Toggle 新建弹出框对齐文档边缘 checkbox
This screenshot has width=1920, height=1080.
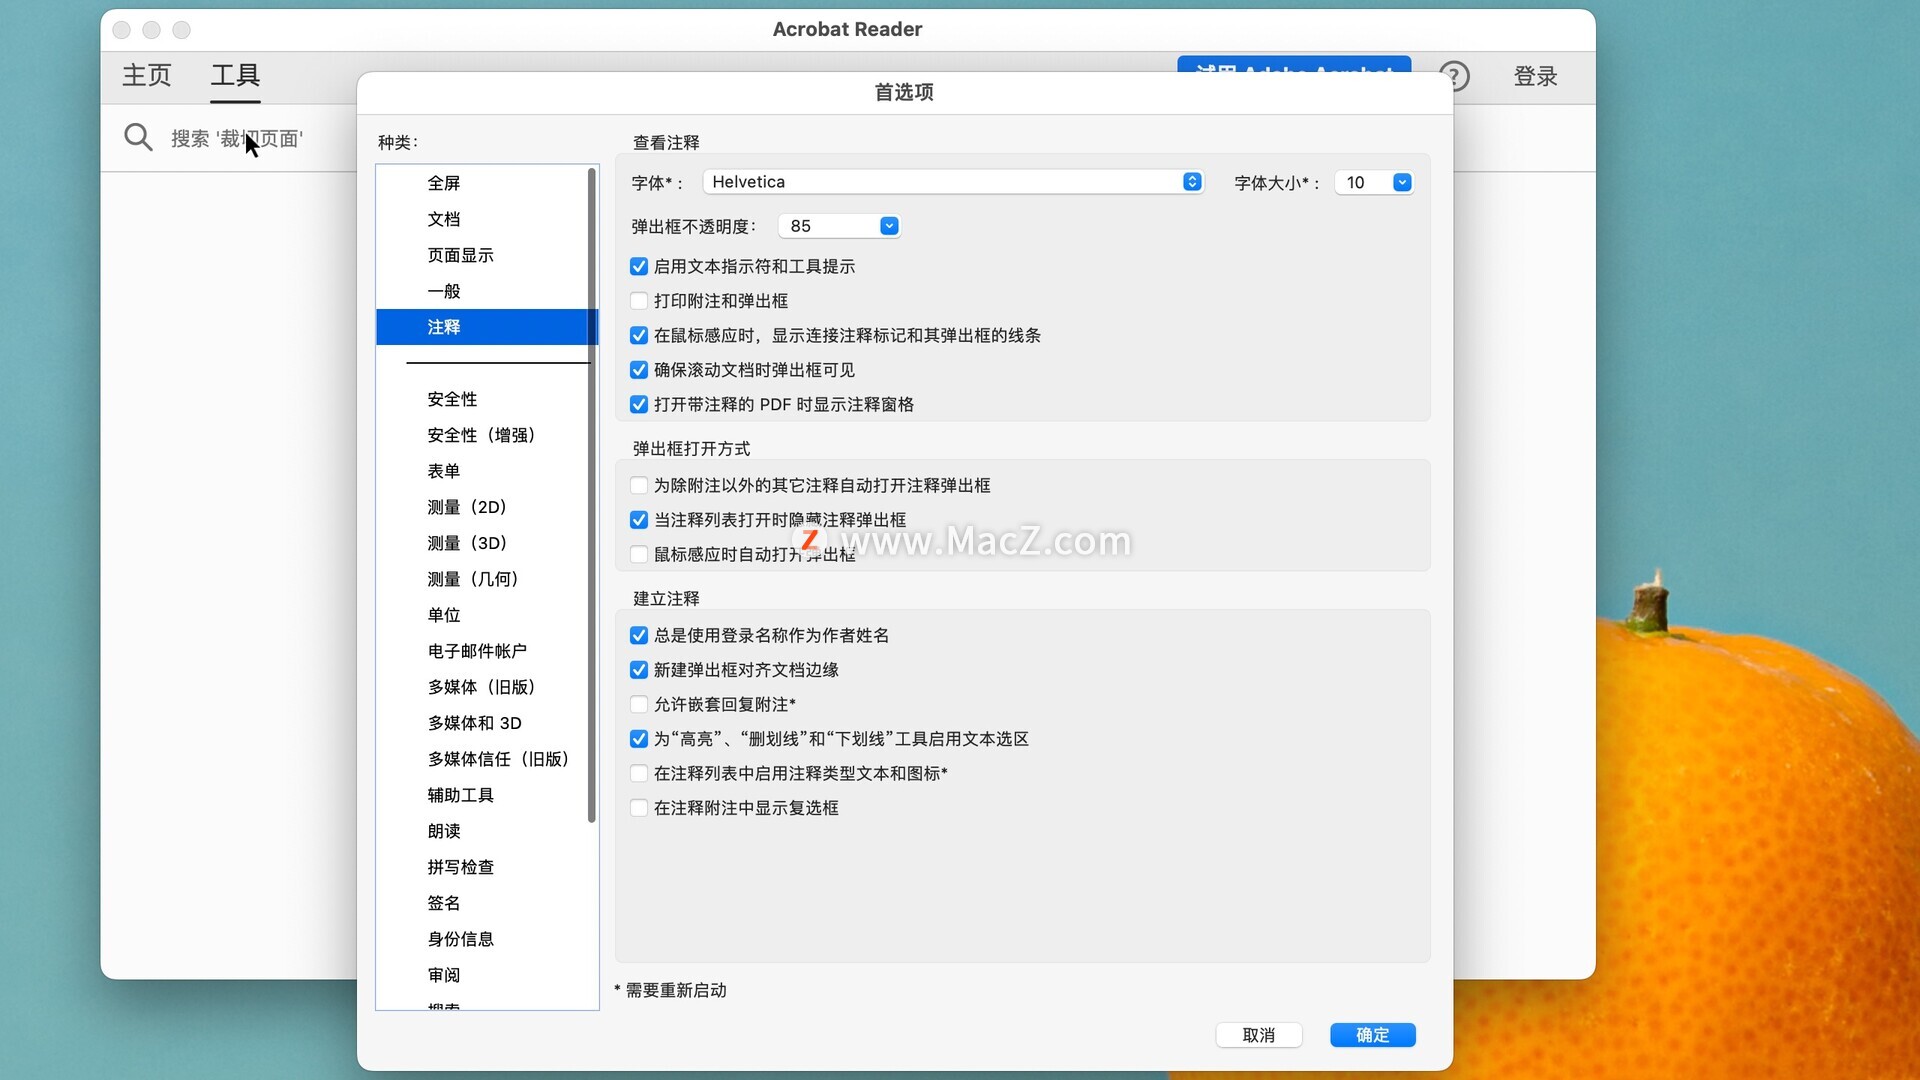pyautogui.click(x=639, y=670)
